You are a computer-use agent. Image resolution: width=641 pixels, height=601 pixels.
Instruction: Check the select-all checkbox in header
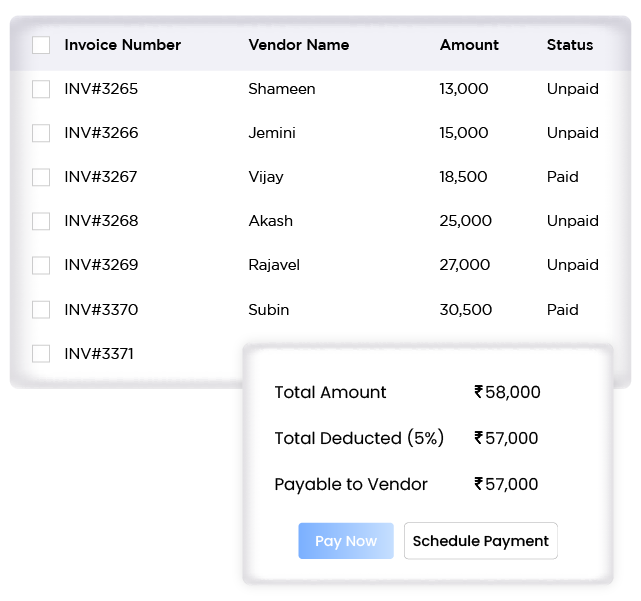click(41, 45)
